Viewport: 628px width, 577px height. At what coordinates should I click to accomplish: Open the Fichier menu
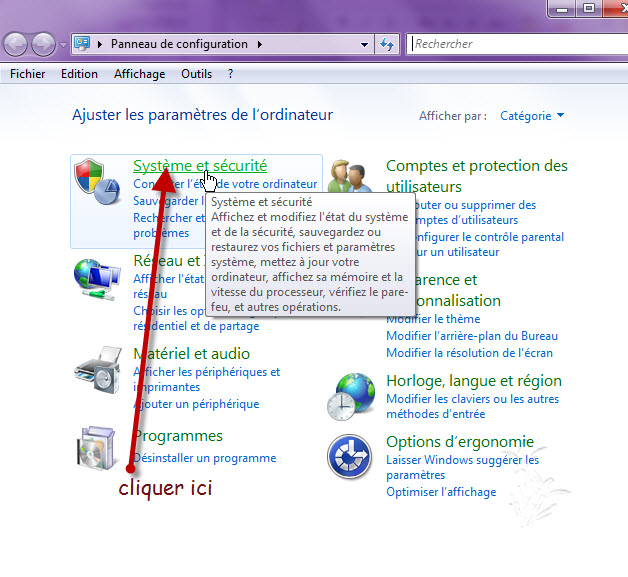coord(28,74)
